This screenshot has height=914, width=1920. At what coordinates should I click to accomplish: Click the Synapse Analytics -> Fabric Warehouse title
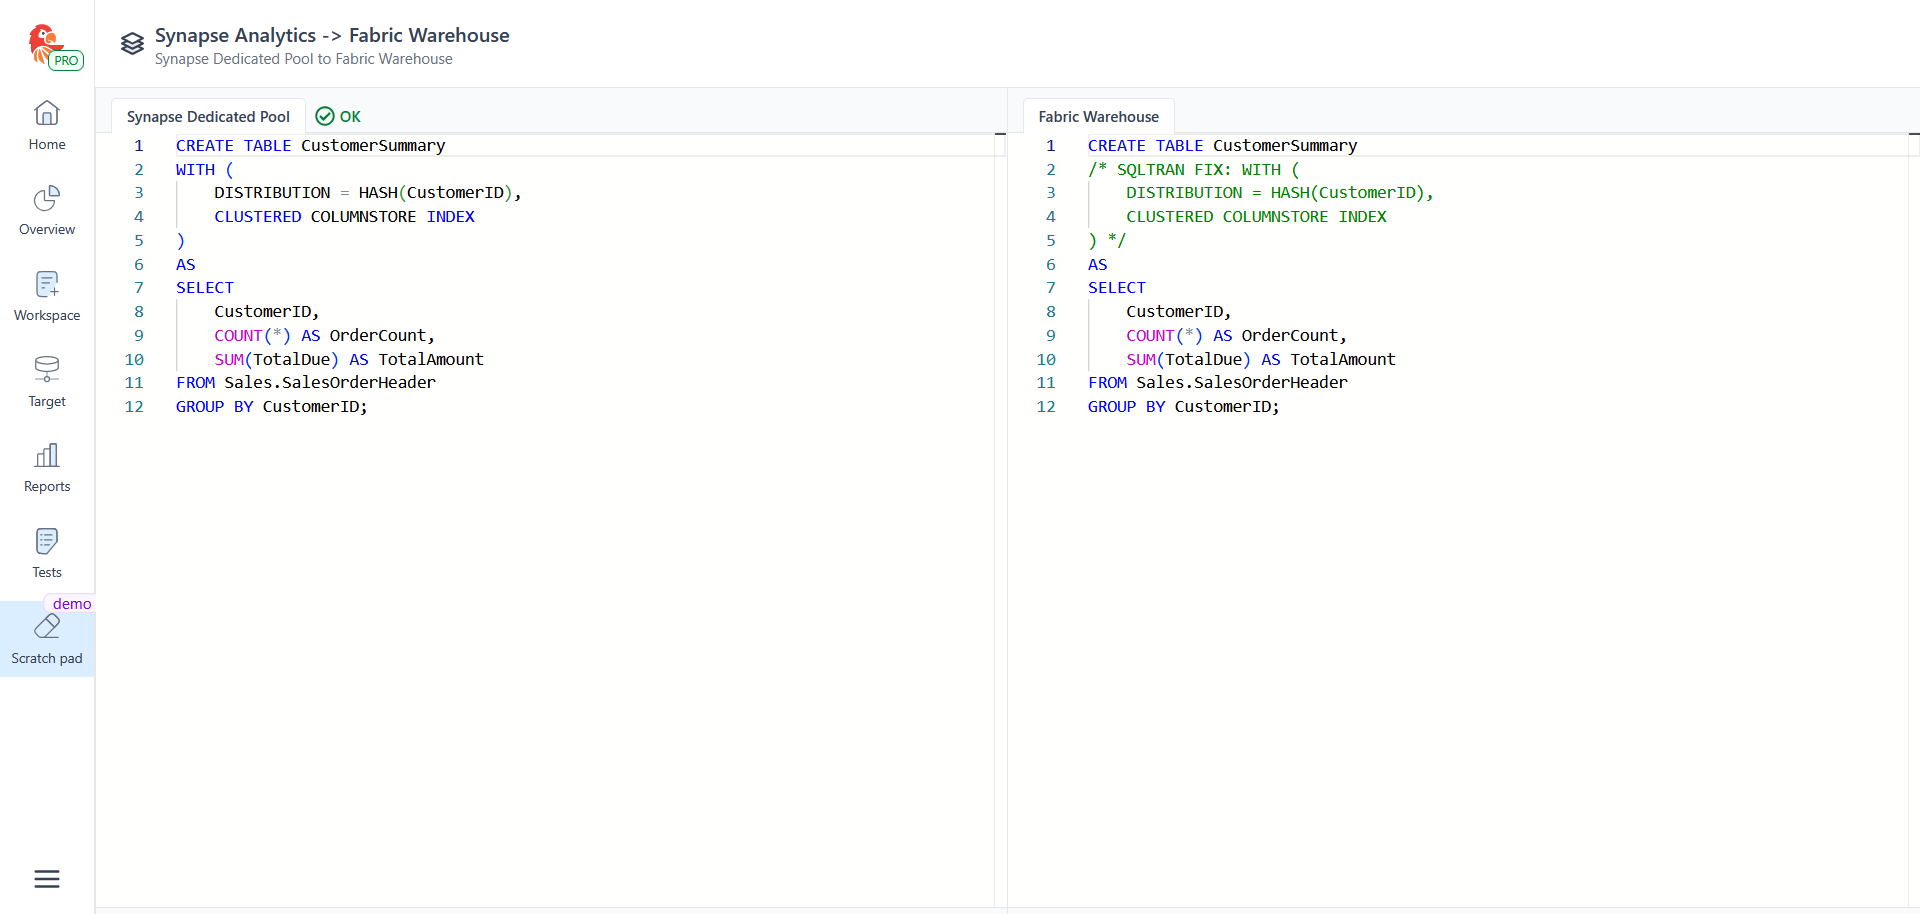click(x=332, y=36)
